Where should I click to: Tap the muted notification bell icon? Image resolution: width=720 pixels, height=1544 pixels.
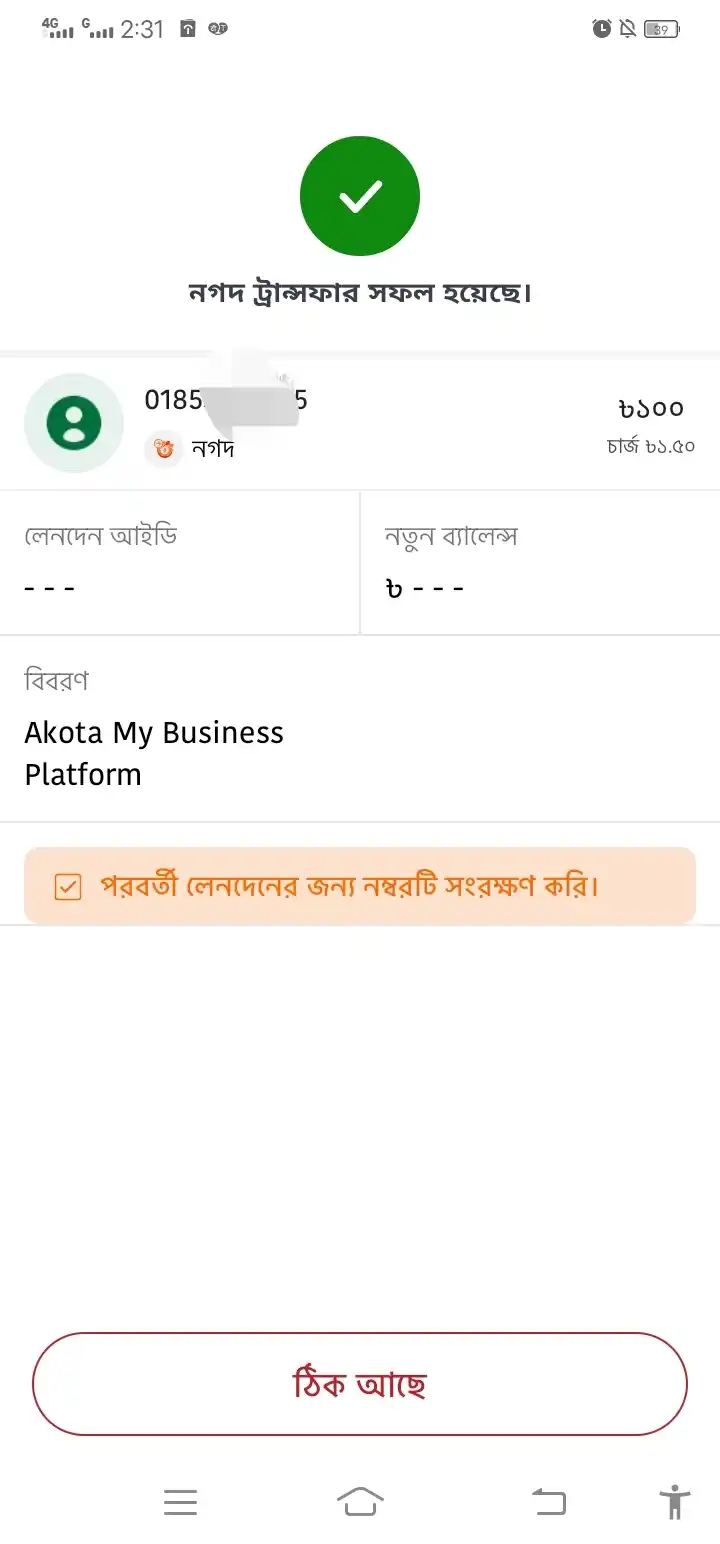(628, 29)
